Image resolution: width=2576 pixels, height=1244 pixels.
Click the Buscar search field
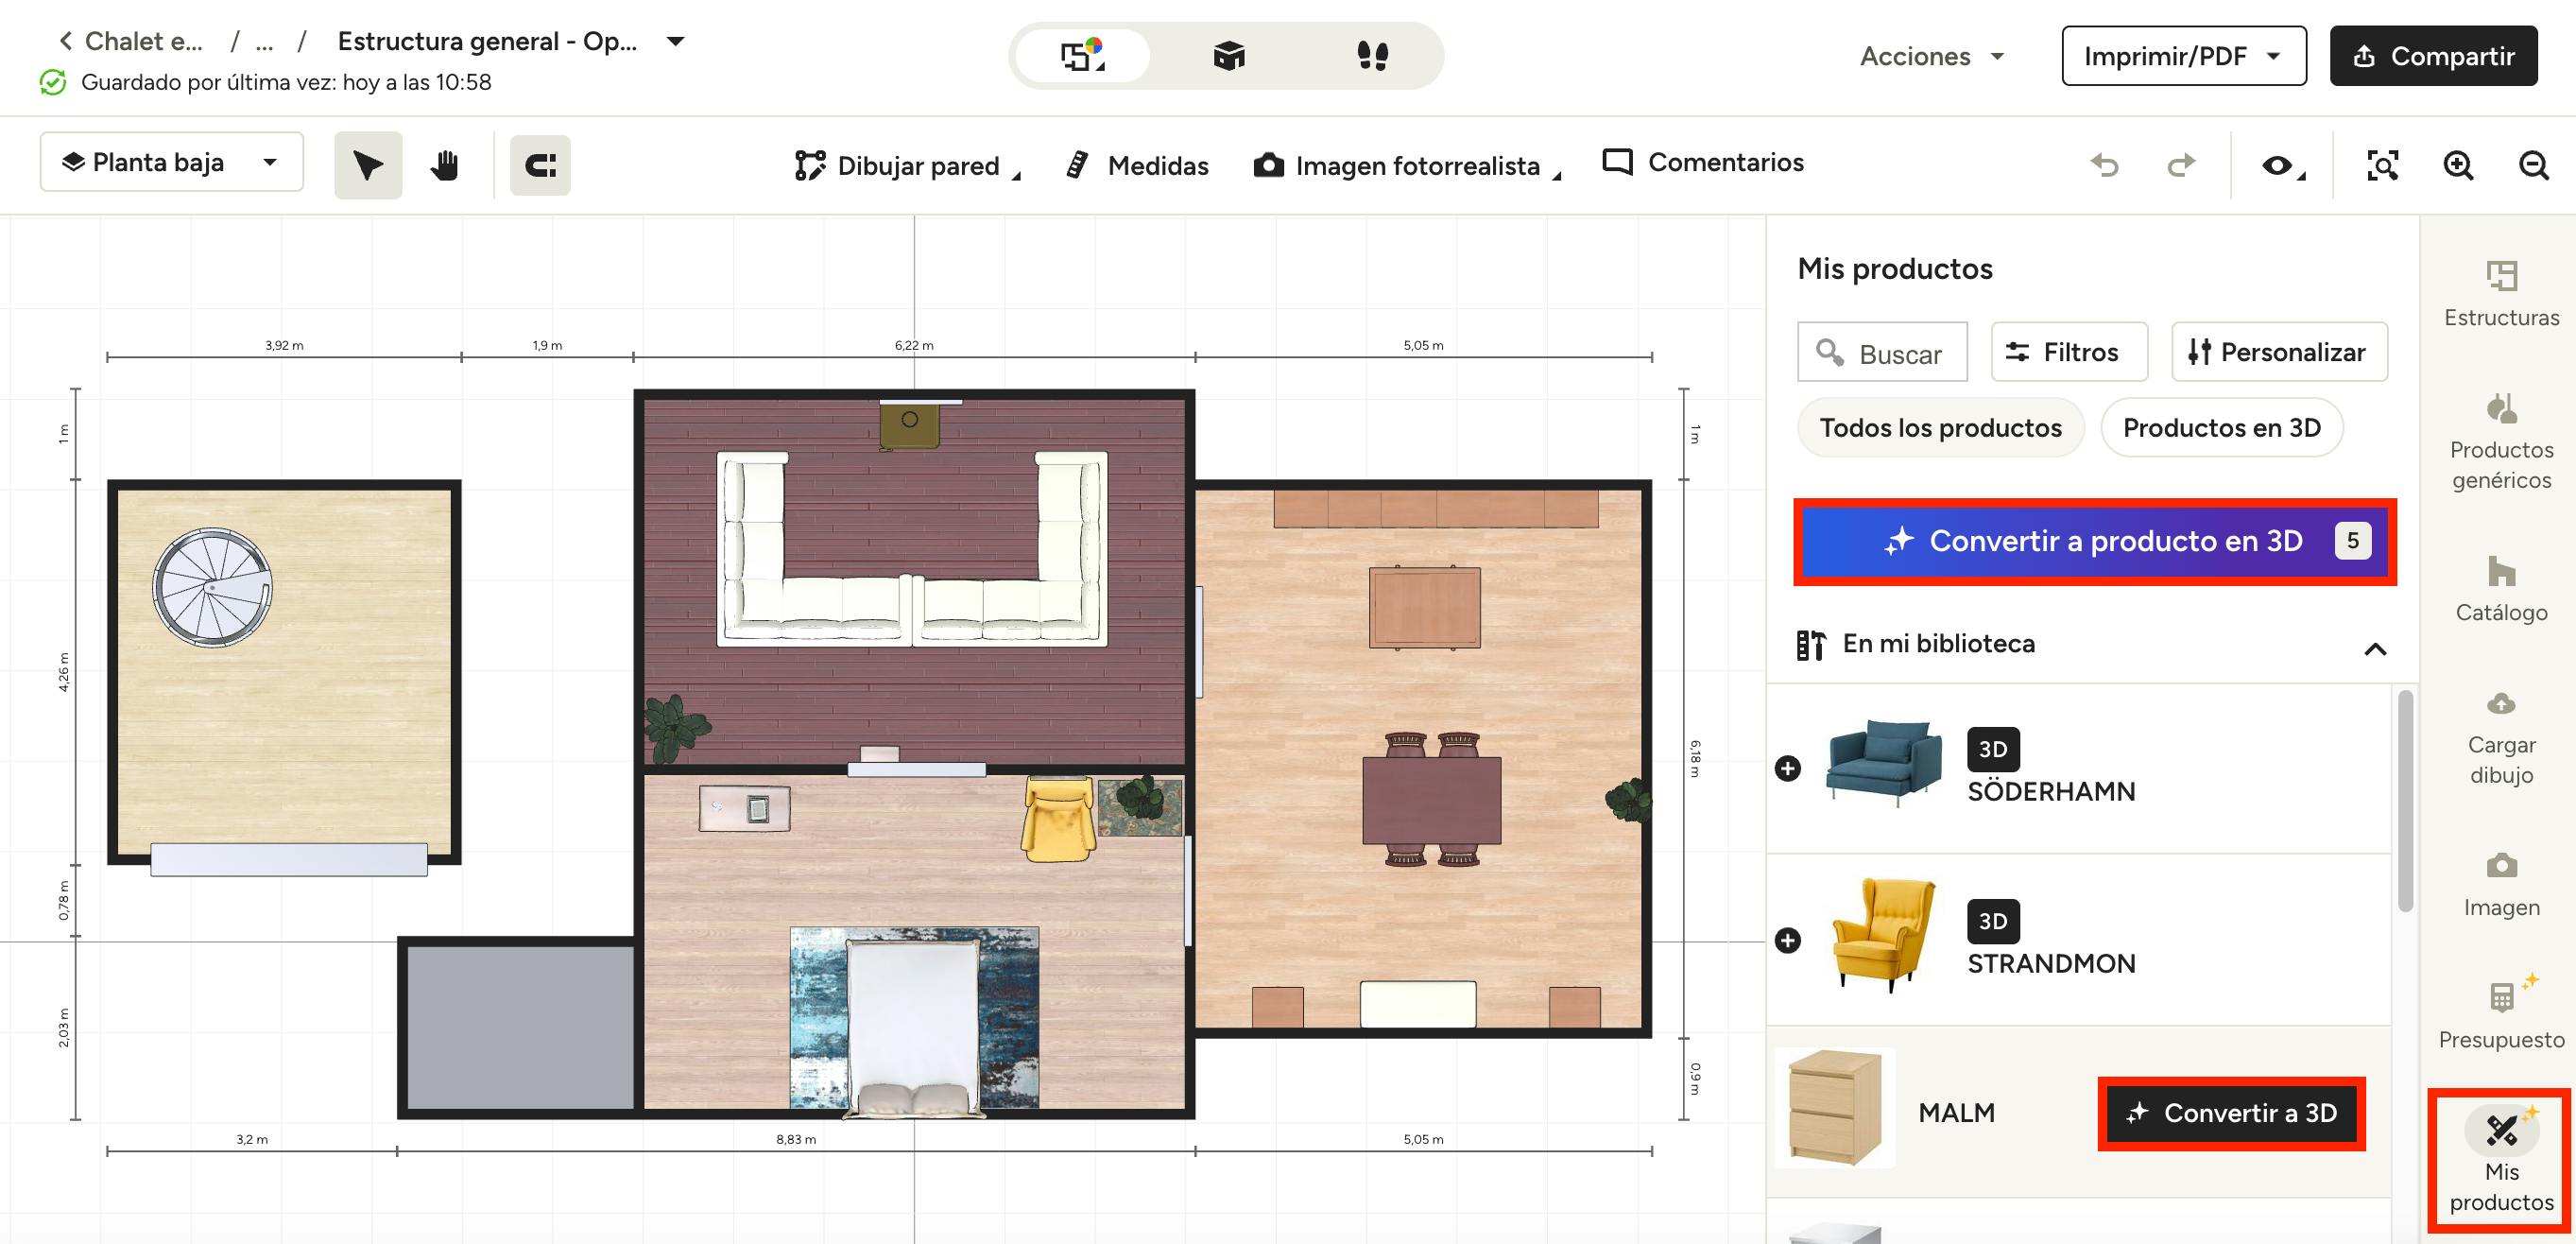[1882, 353]
